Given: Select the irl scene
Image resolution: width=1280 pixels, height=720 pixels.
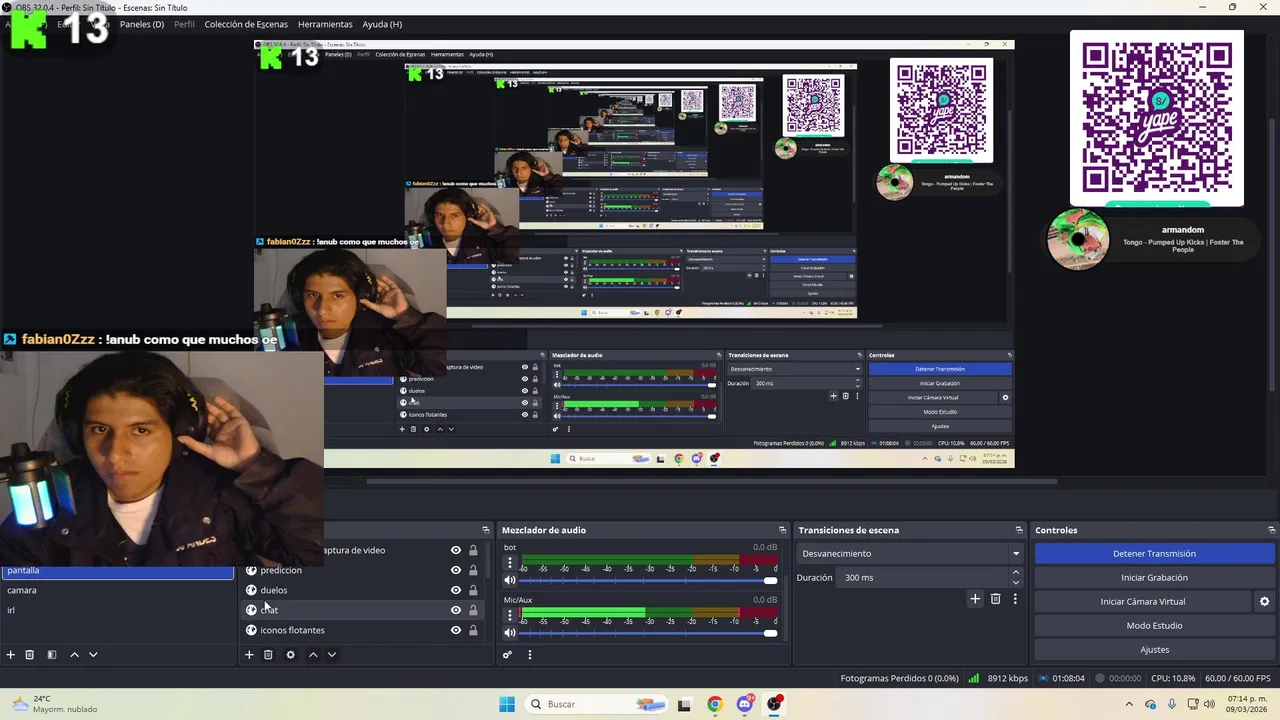Looking at the screenshot, I should tap(117, 610).
